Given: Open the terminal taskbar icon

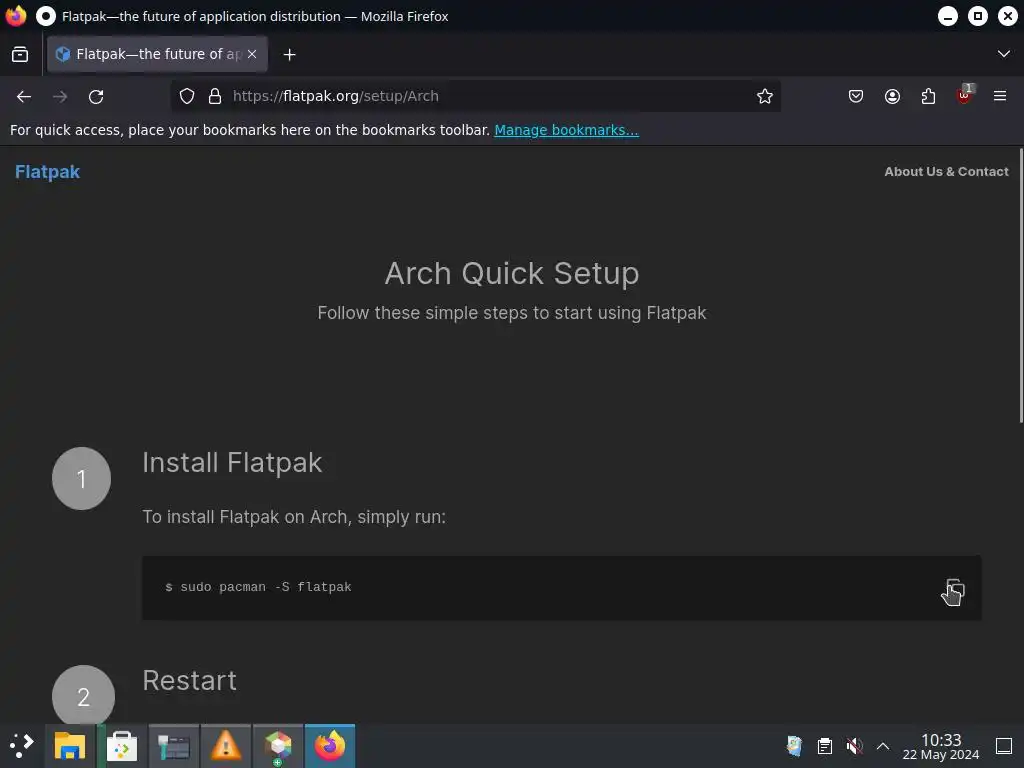Looking at the screenshot, I should pyautogui.click(x=174, y=745).
